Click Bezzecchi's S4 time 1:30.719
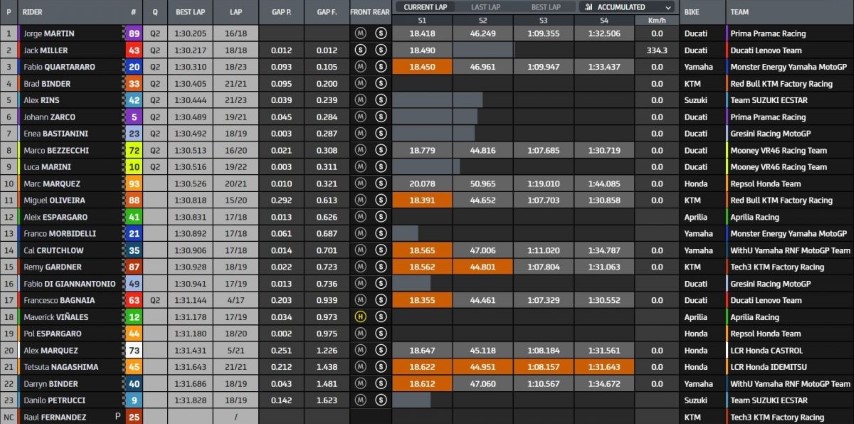This screenshot has height=424, width=854. tap(604, 150)
